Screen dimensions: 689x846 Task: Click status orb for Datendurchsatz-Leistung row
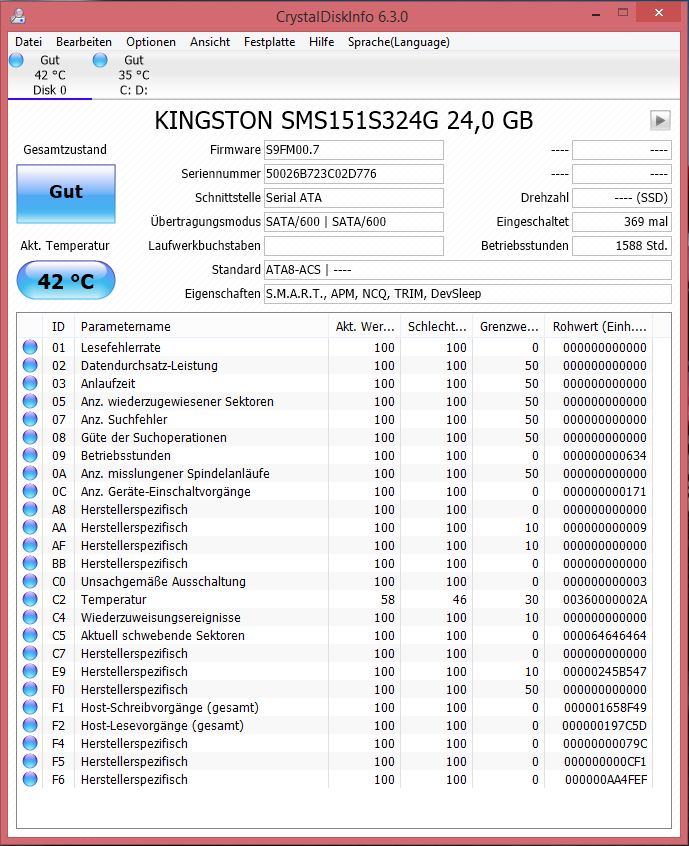(30, 365)
